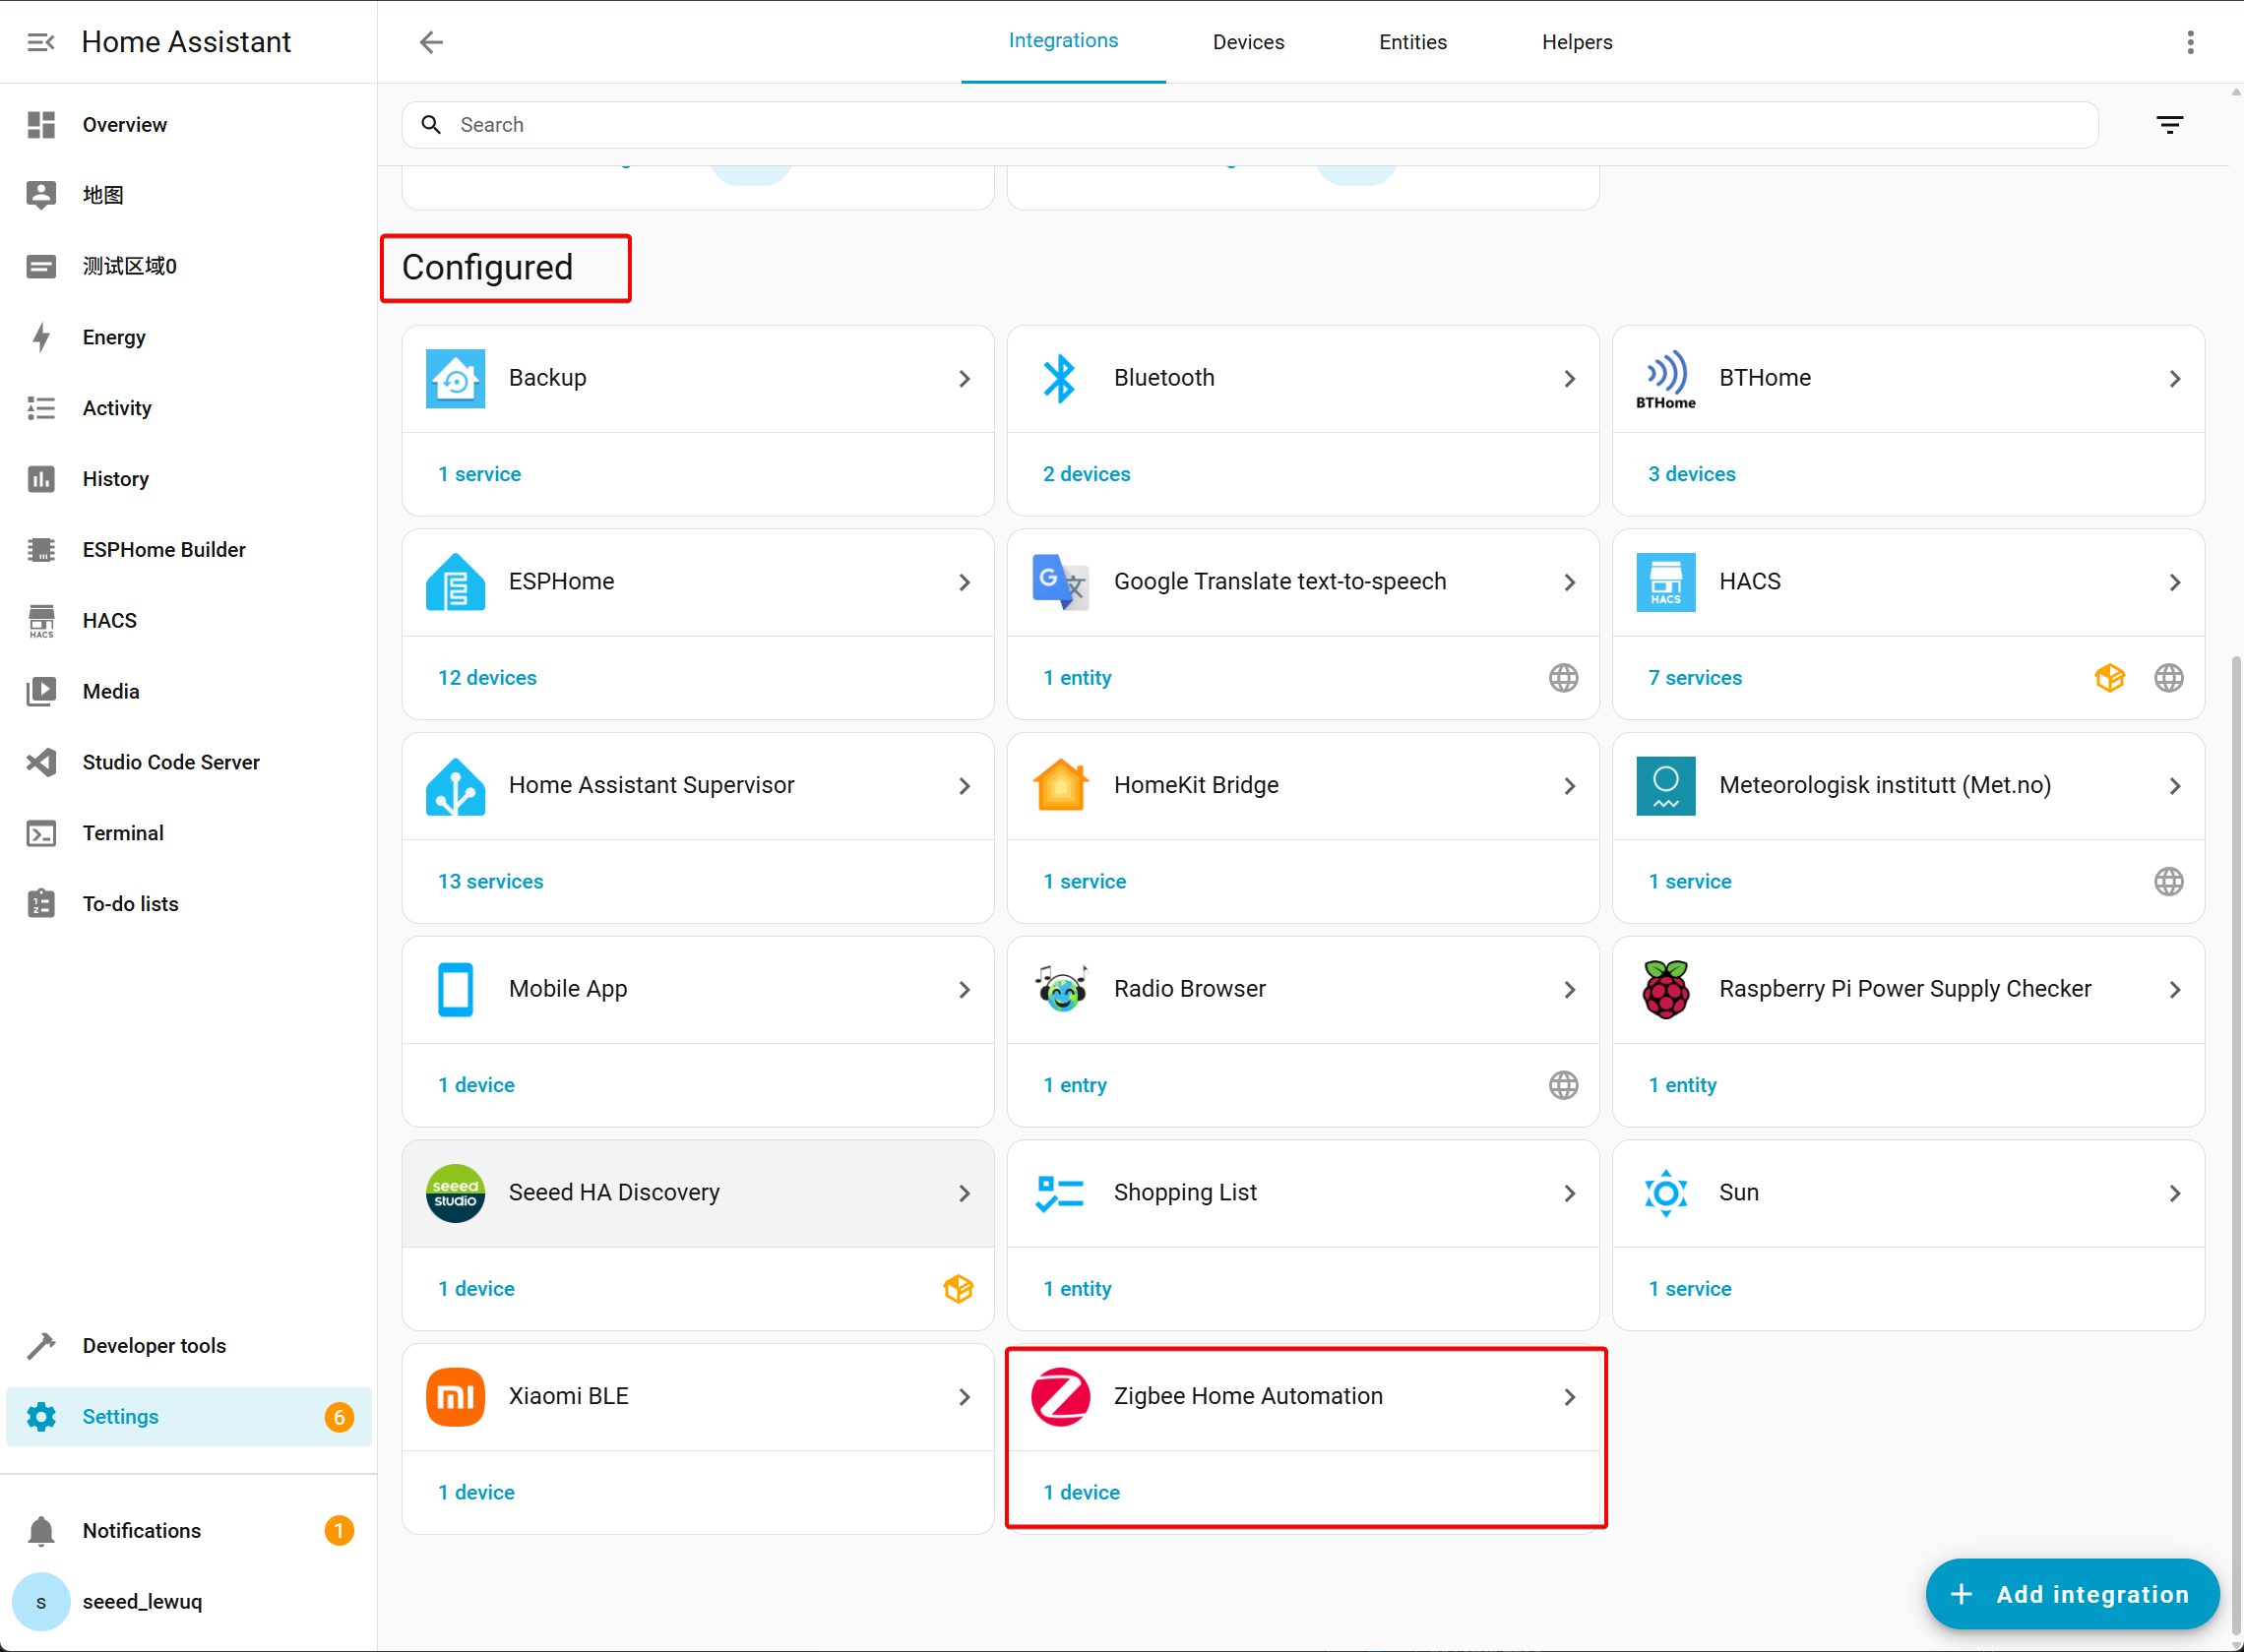The height and width of the screenshot is (1652, 2244).
Task: Click the sidebar collapse menu icon
Action: coord(41,42)
